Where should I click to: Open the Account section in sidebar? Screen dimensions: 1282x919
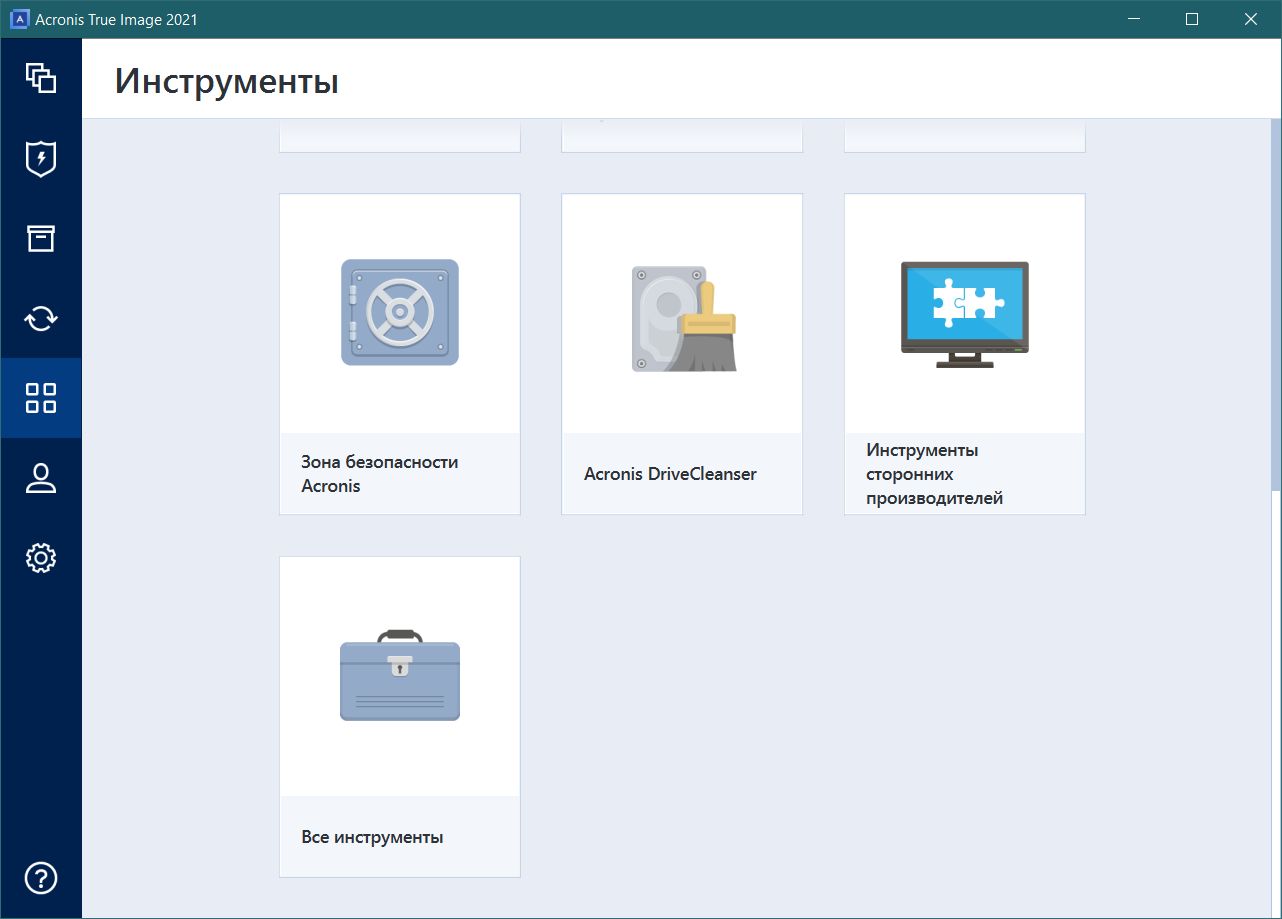41,478
